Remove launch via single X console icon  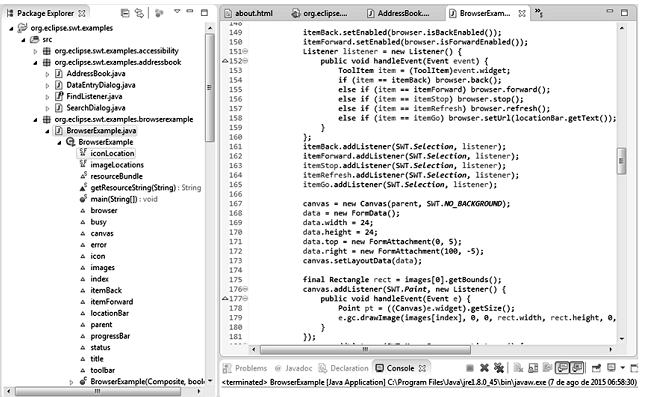click(x=484, y=368)
